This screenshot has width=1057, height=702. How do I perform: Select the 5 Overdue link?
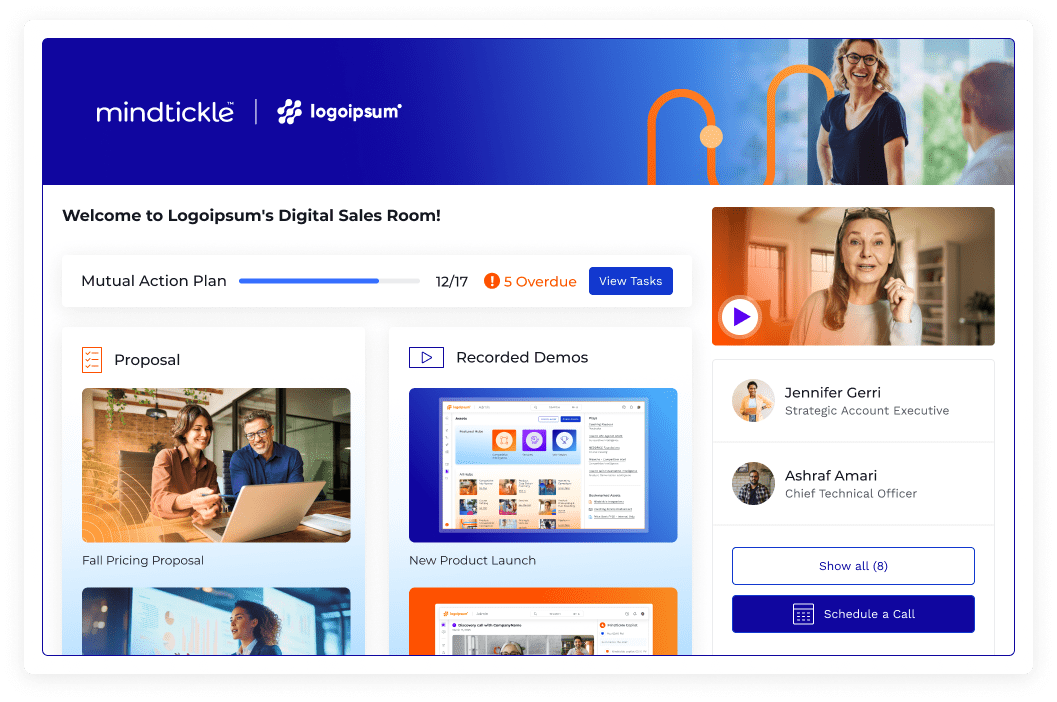540,282
